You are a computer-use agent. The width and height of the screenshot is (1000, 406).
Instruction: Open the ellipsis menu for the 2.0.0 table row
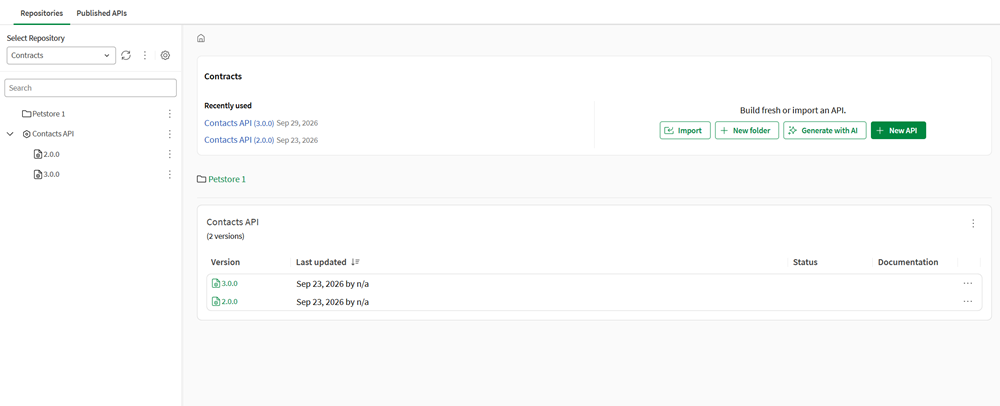pyautogui.click(x=968, y=301)
